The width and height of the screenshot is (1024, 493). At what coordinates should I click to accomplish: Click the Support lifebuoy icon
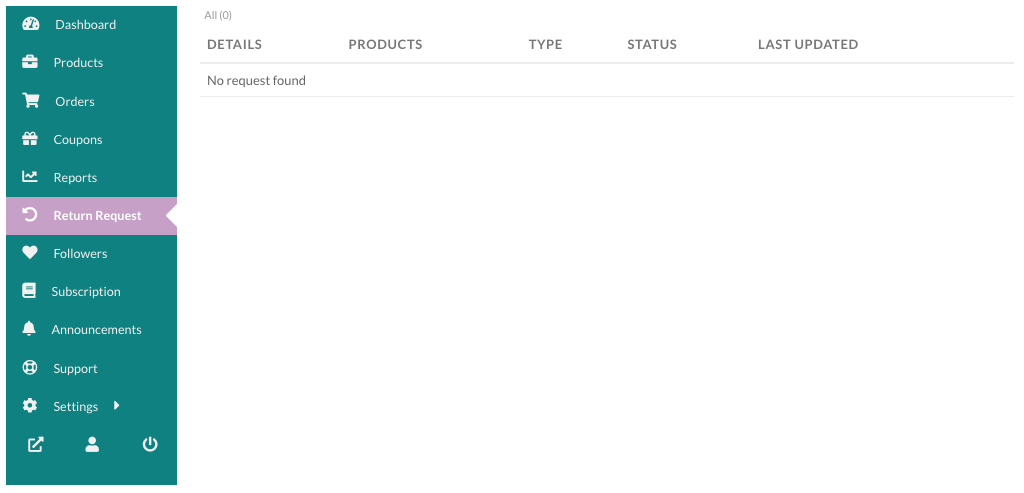[29, 368]
